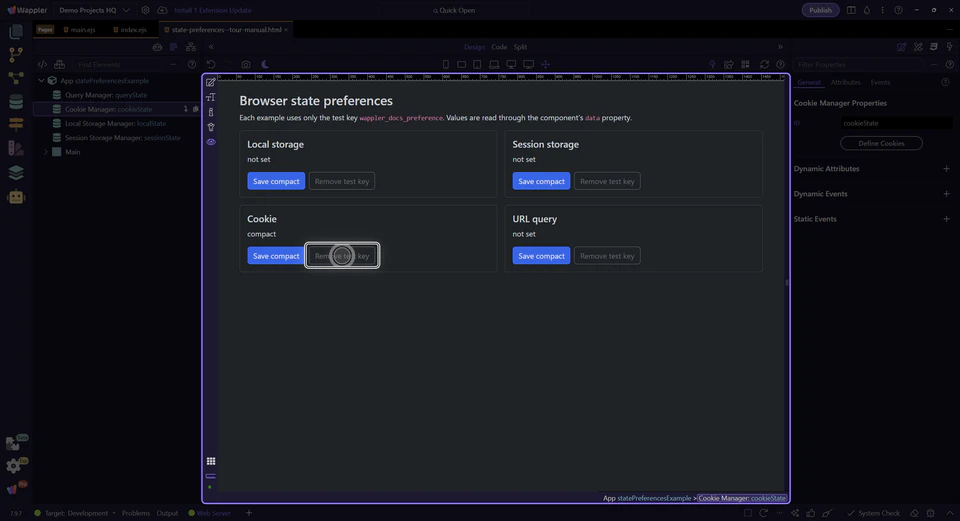Select Query Manager: queryState tree row

(x=116, y=95)
